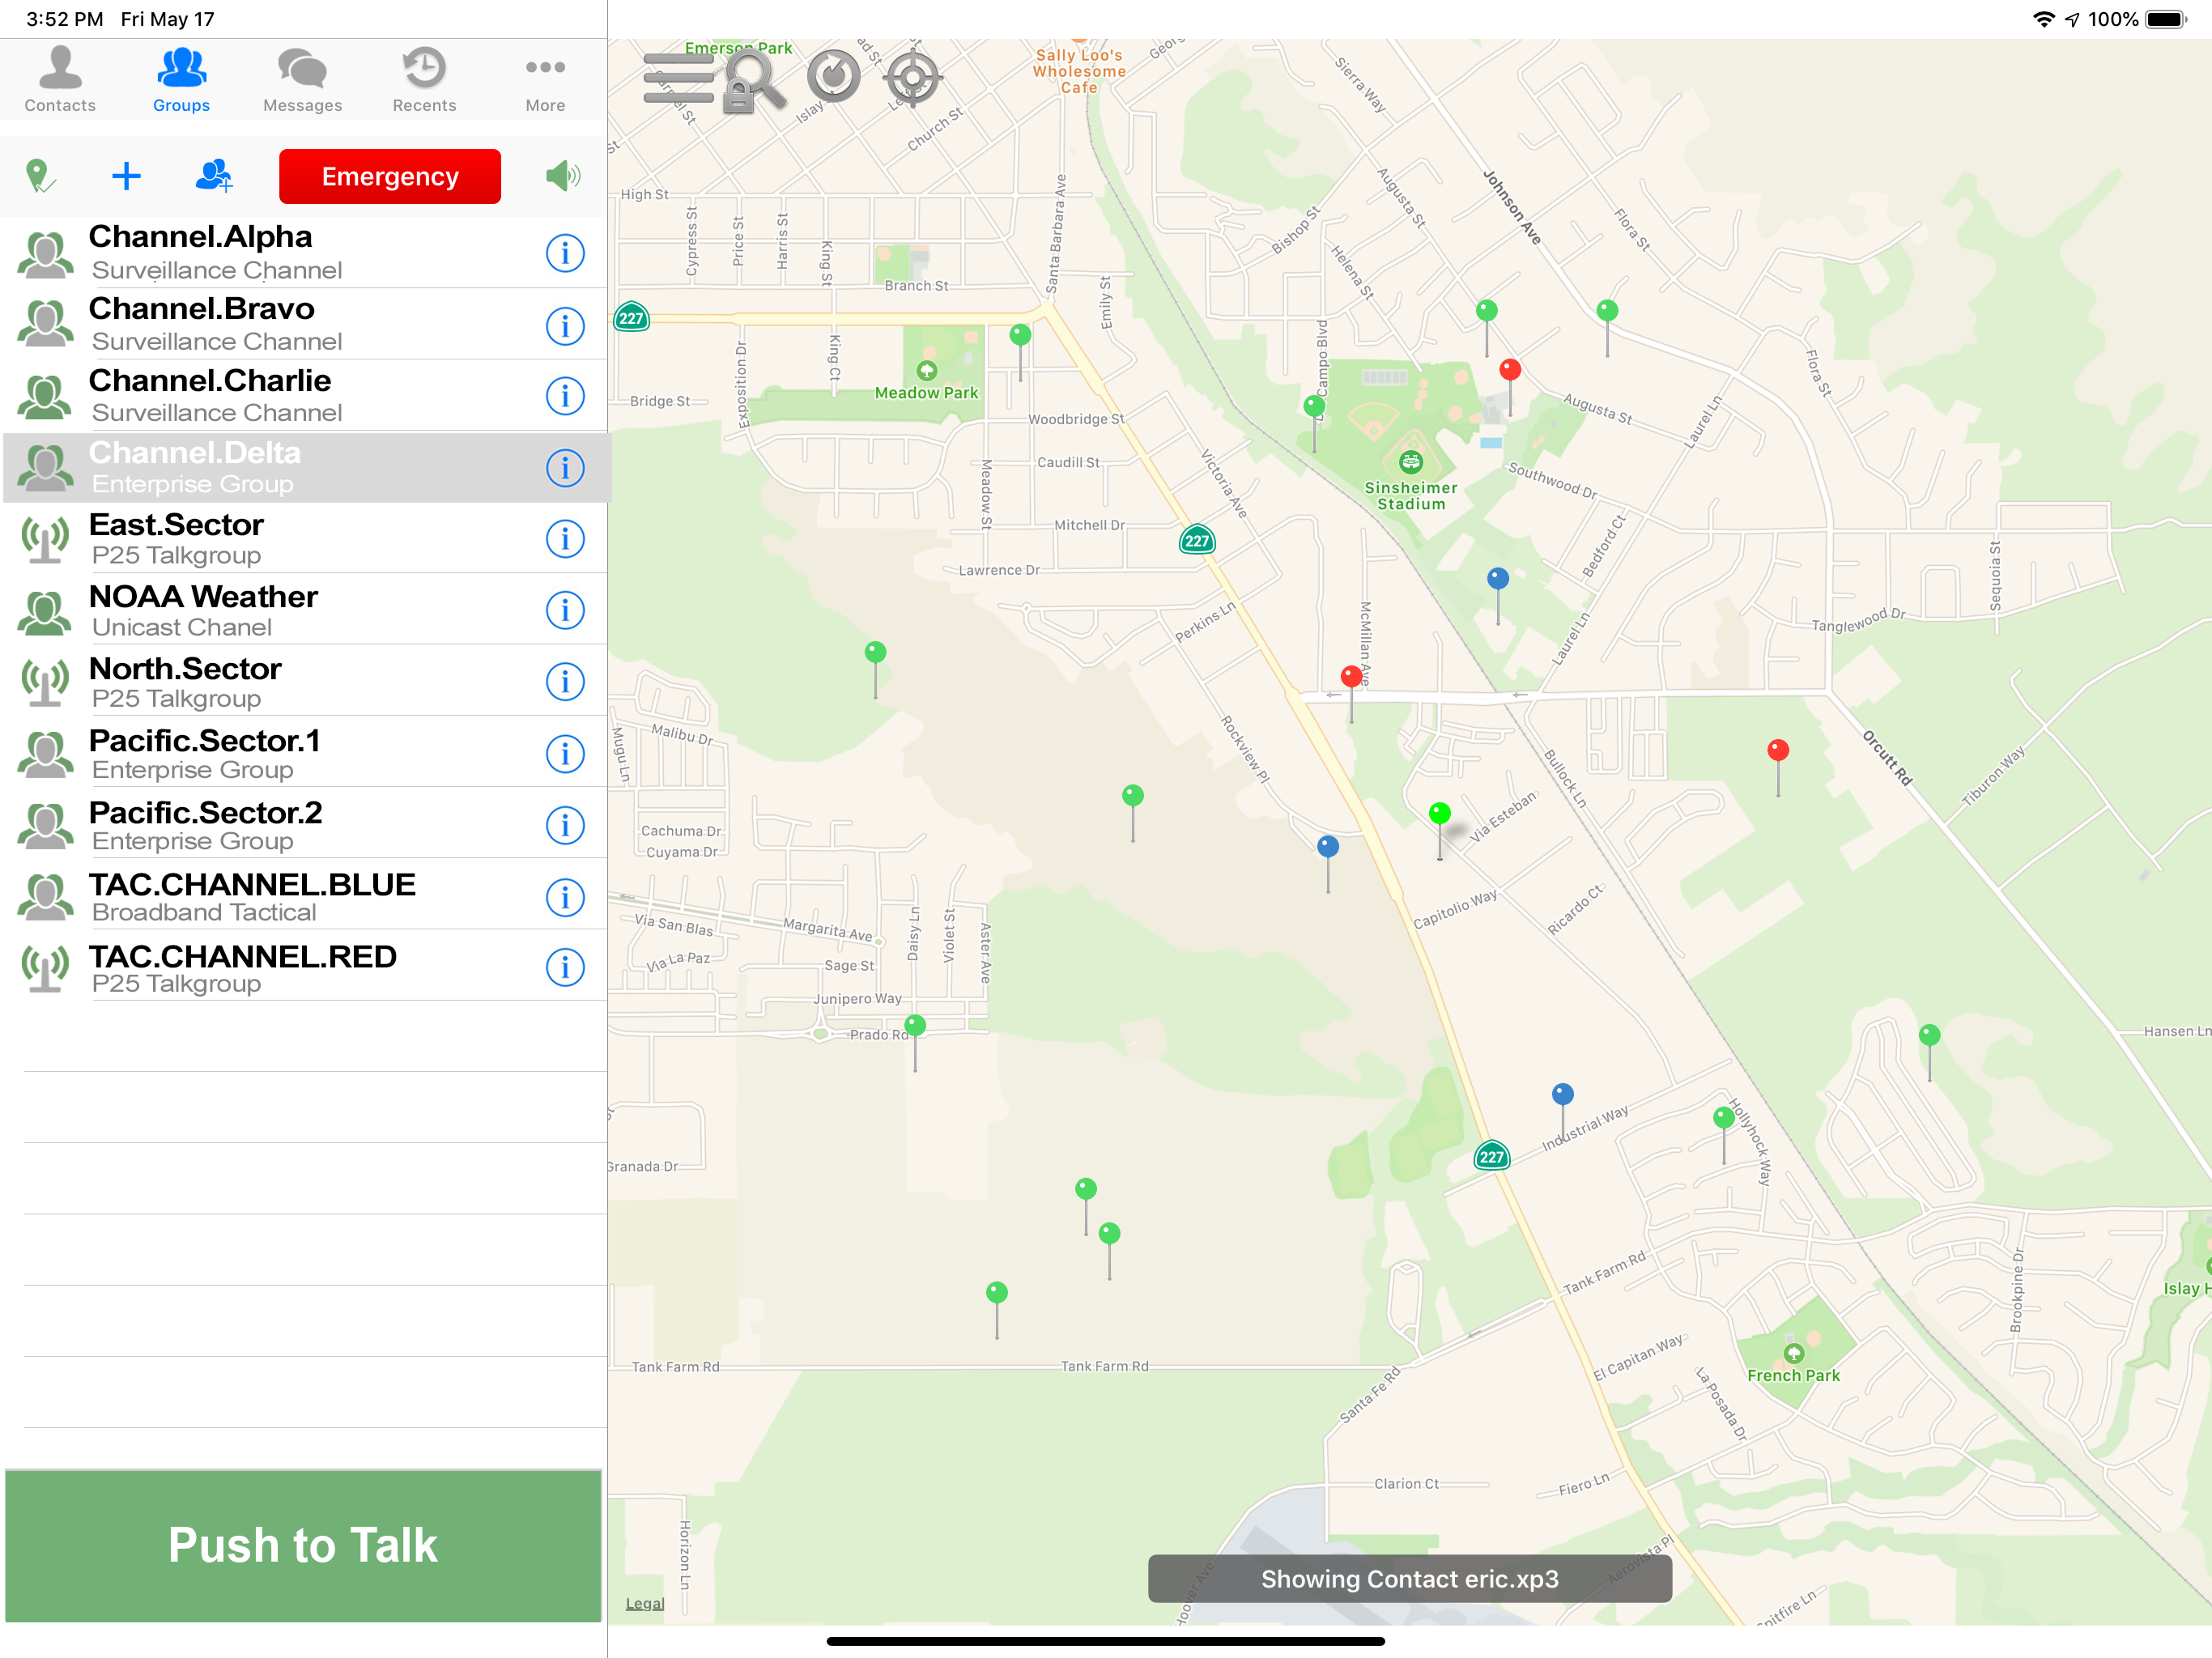Image resolution: width=2212 pixels, height=1658 pixels.
Task: Tap the French Park map label
Action: click(1793, 1375)
